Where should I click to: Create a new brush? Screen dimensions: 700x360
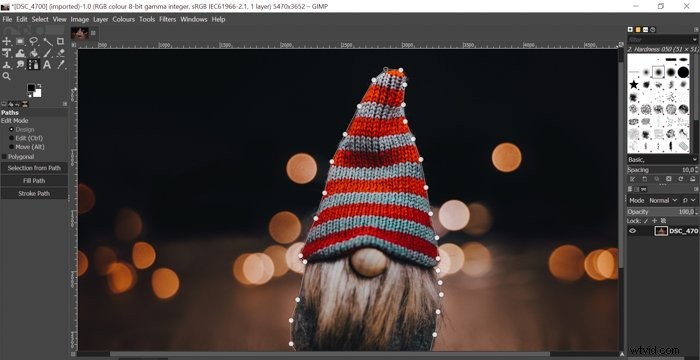coord(644,179)
